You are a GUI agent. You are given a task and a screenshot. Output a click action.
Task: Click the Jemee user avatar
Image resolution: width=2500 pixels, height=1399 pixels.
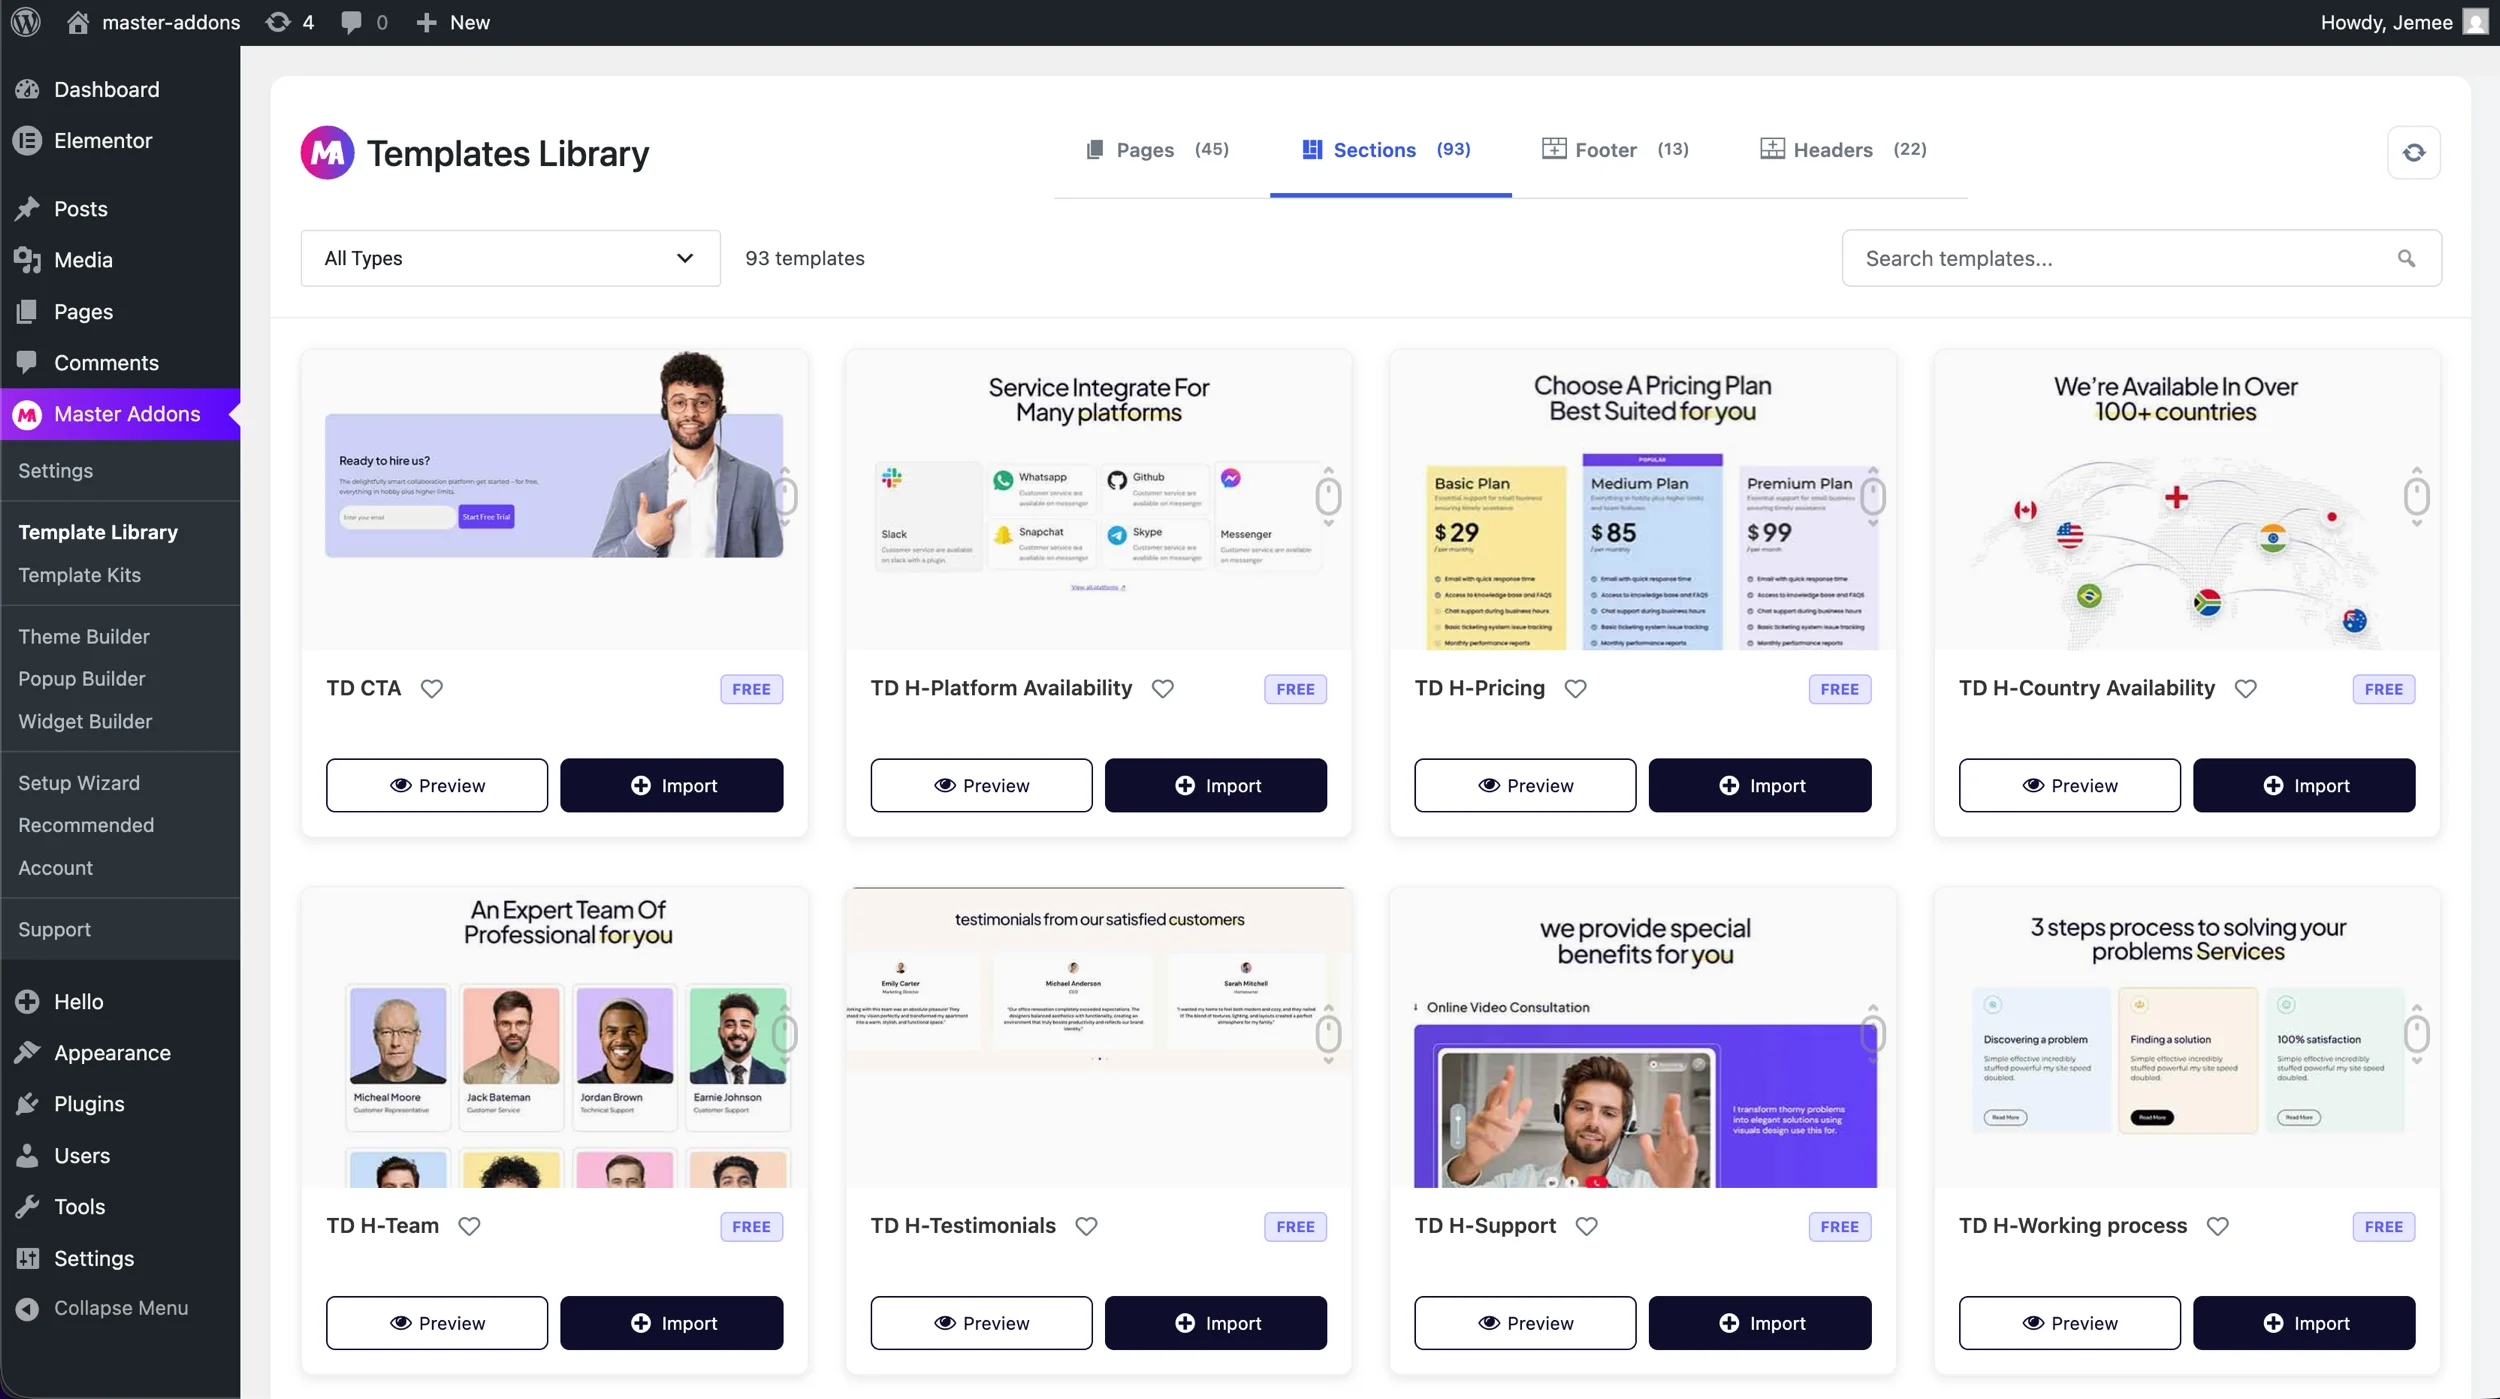[x=2475, y=22]
